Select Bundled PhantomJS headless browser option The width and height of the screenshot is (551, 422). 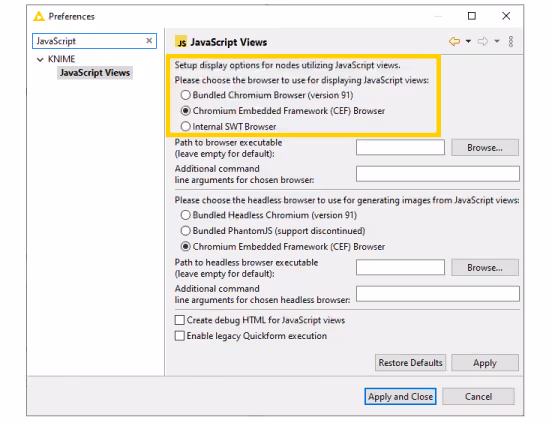tap(186, 231)
